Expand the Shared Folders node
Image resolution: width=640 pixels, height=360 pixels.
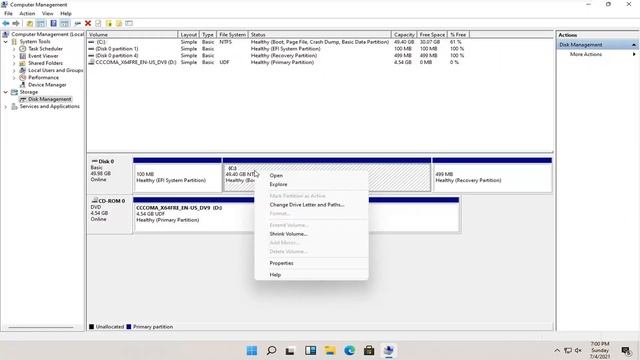pos(14,63)
